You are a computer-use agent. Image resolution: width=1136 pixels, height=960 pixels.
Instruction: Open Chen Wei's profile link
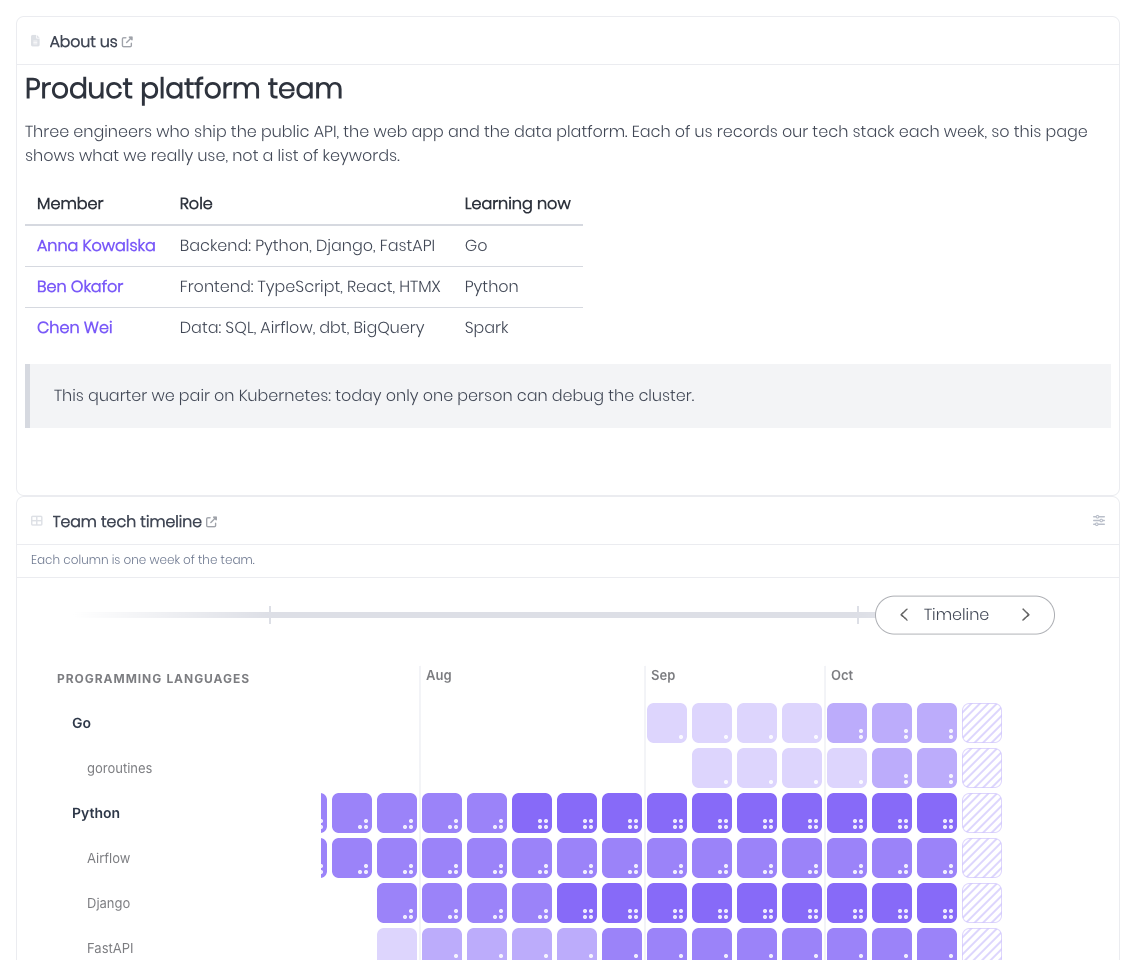coord(75,327)
